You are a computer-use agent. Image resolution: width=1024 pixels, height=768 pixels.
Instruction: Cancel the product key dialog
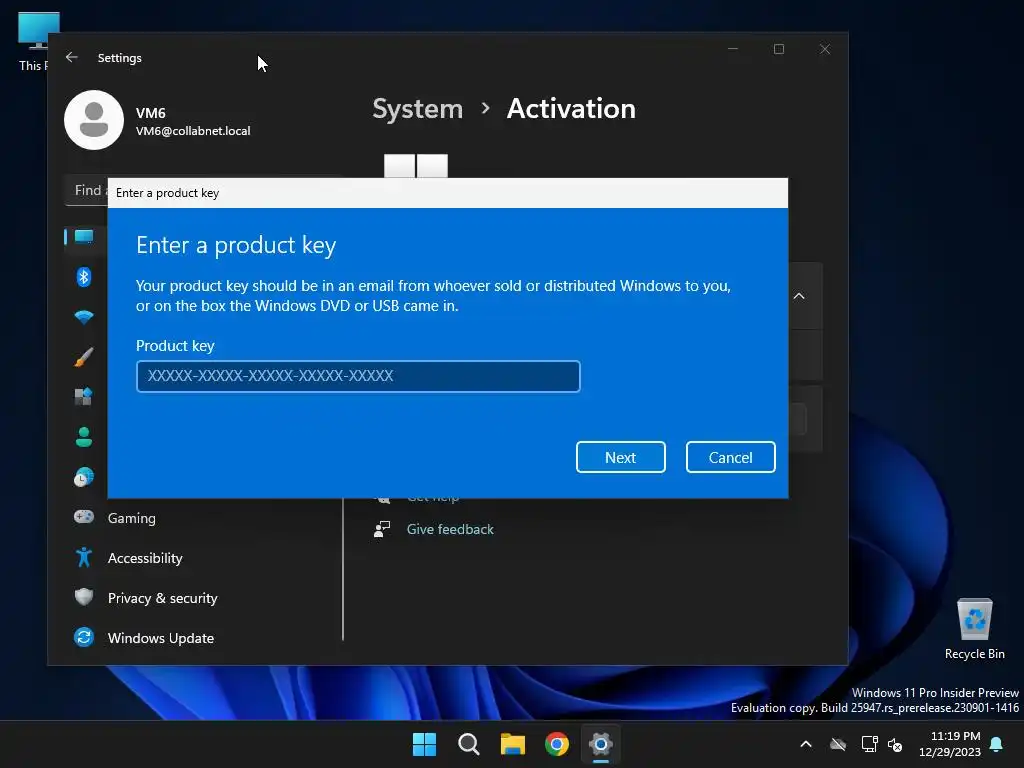(730, 457)
